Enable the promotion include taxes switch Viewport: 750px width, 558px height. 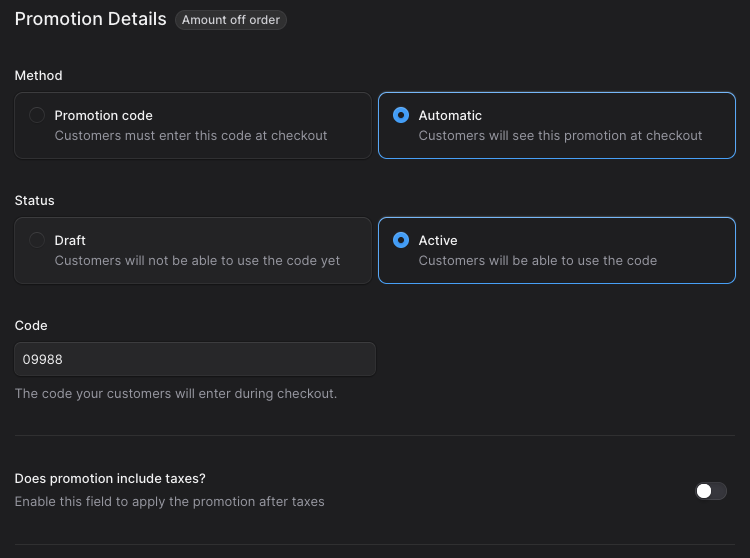tap(711, 491)
